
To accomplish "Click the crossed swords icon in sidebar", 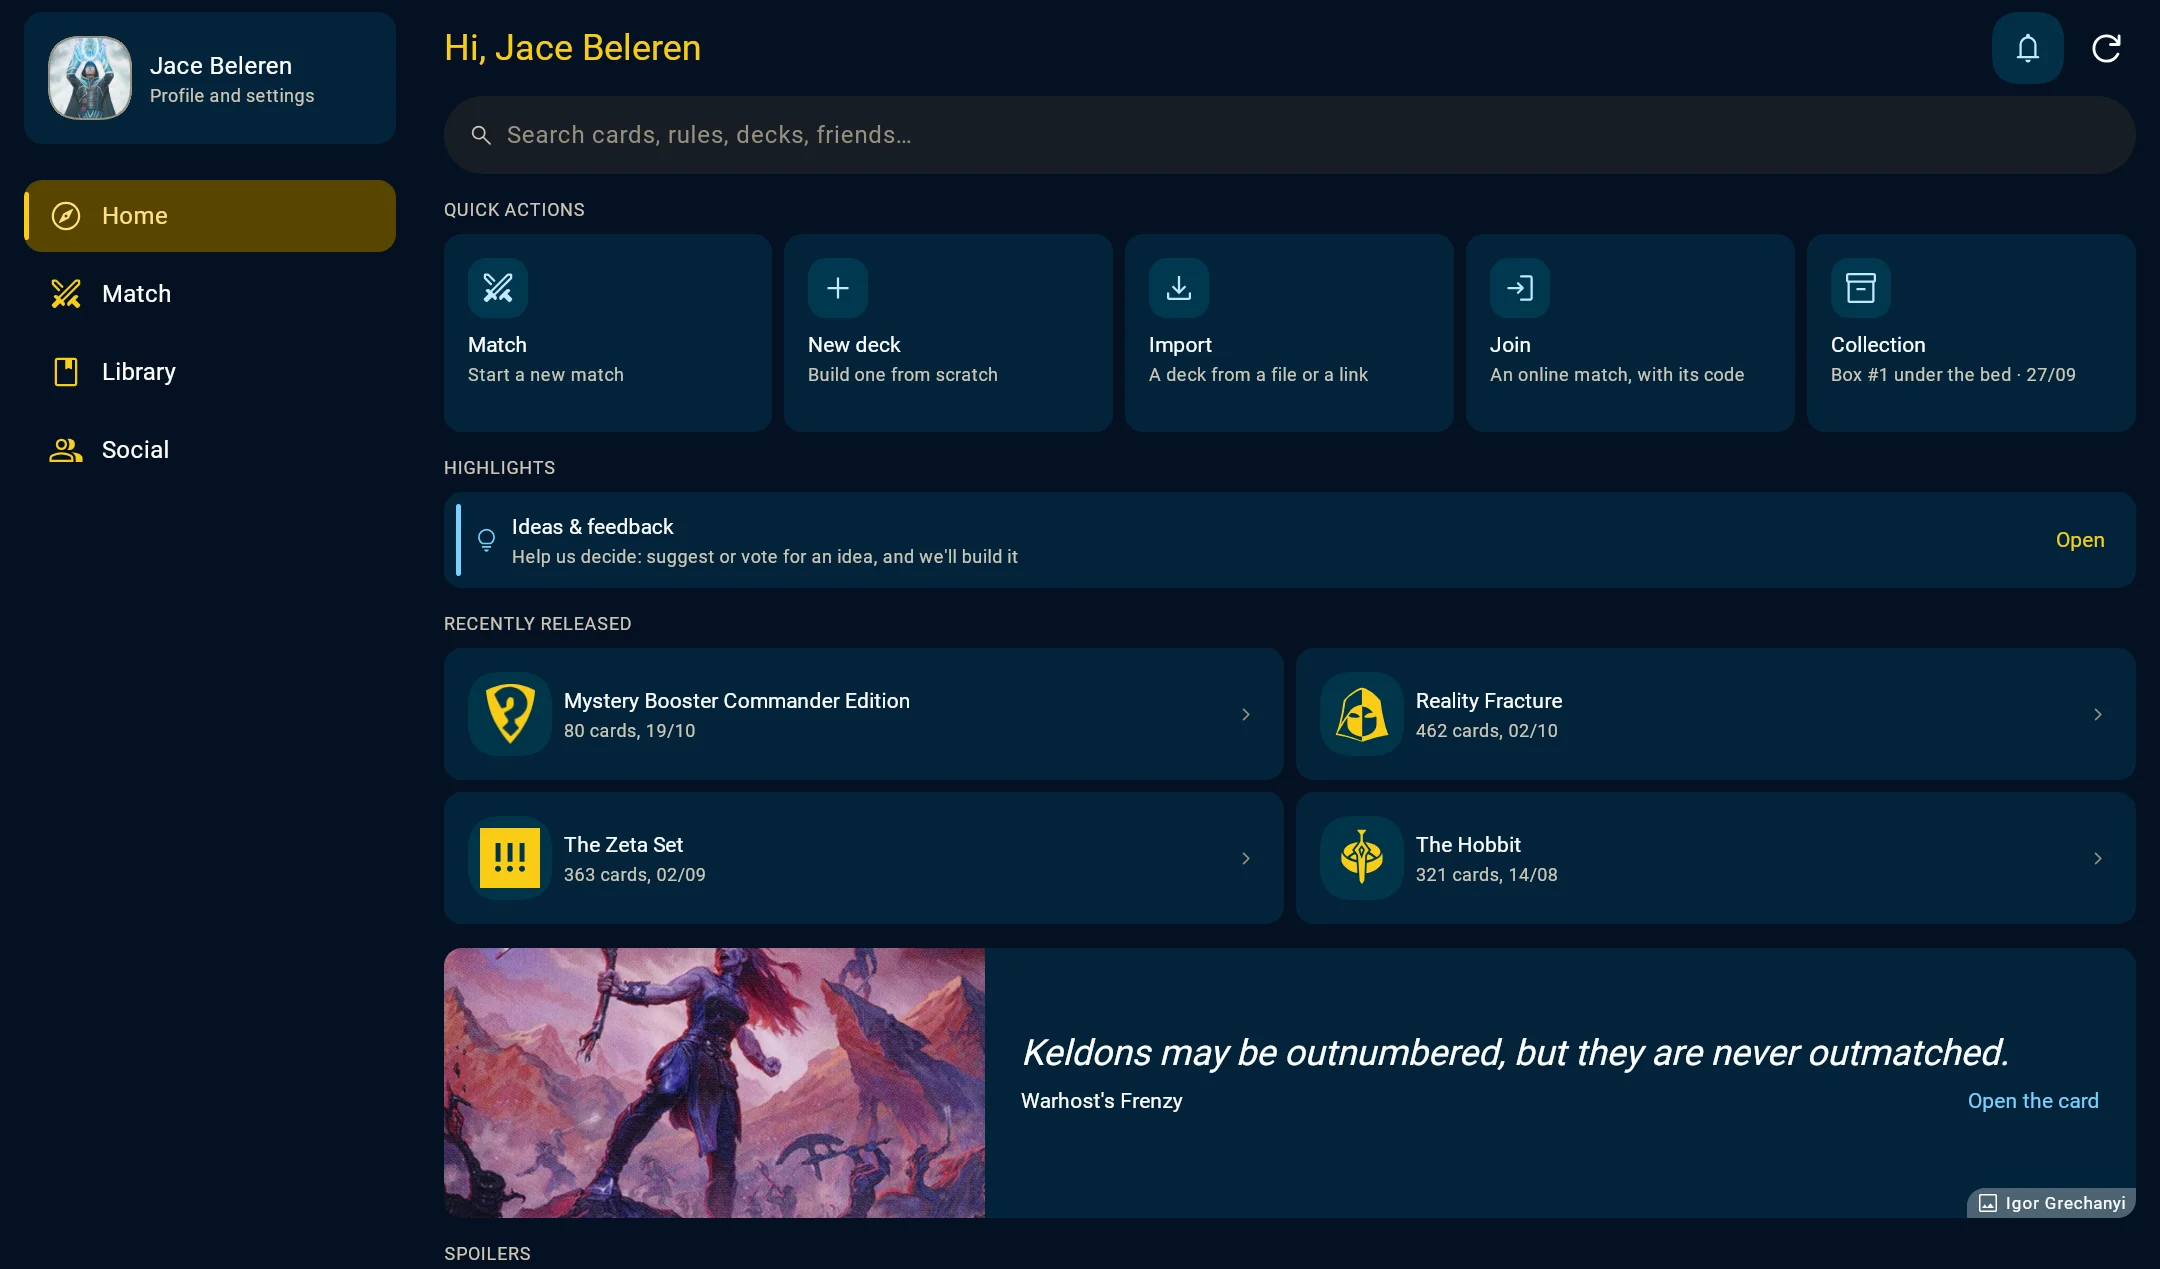I will pos(66,294).
